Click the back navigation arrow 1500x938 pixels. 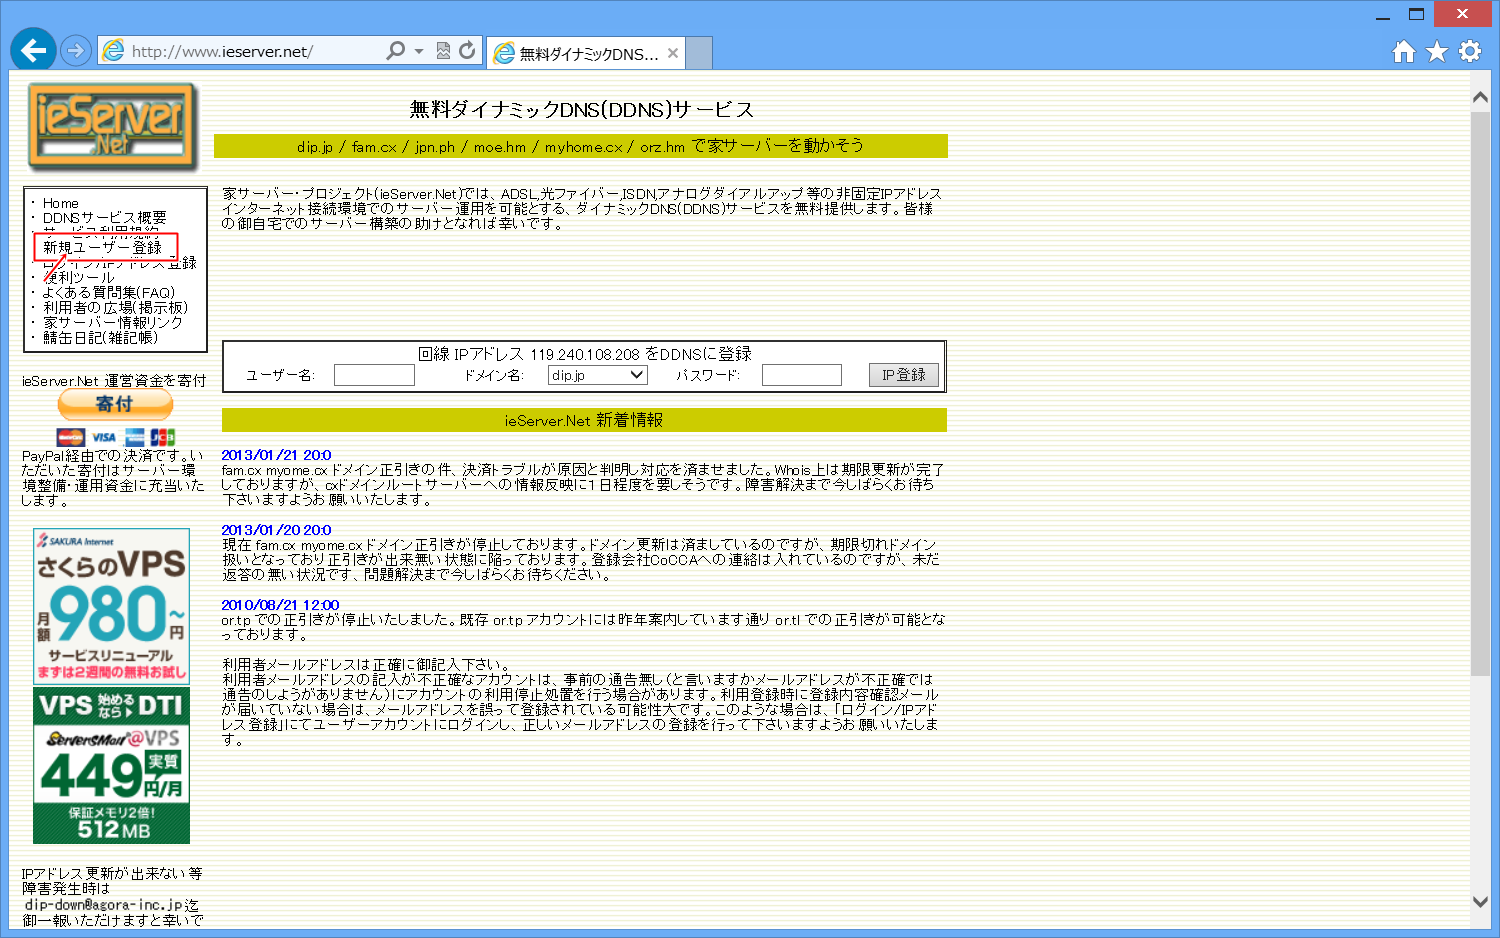33,50
